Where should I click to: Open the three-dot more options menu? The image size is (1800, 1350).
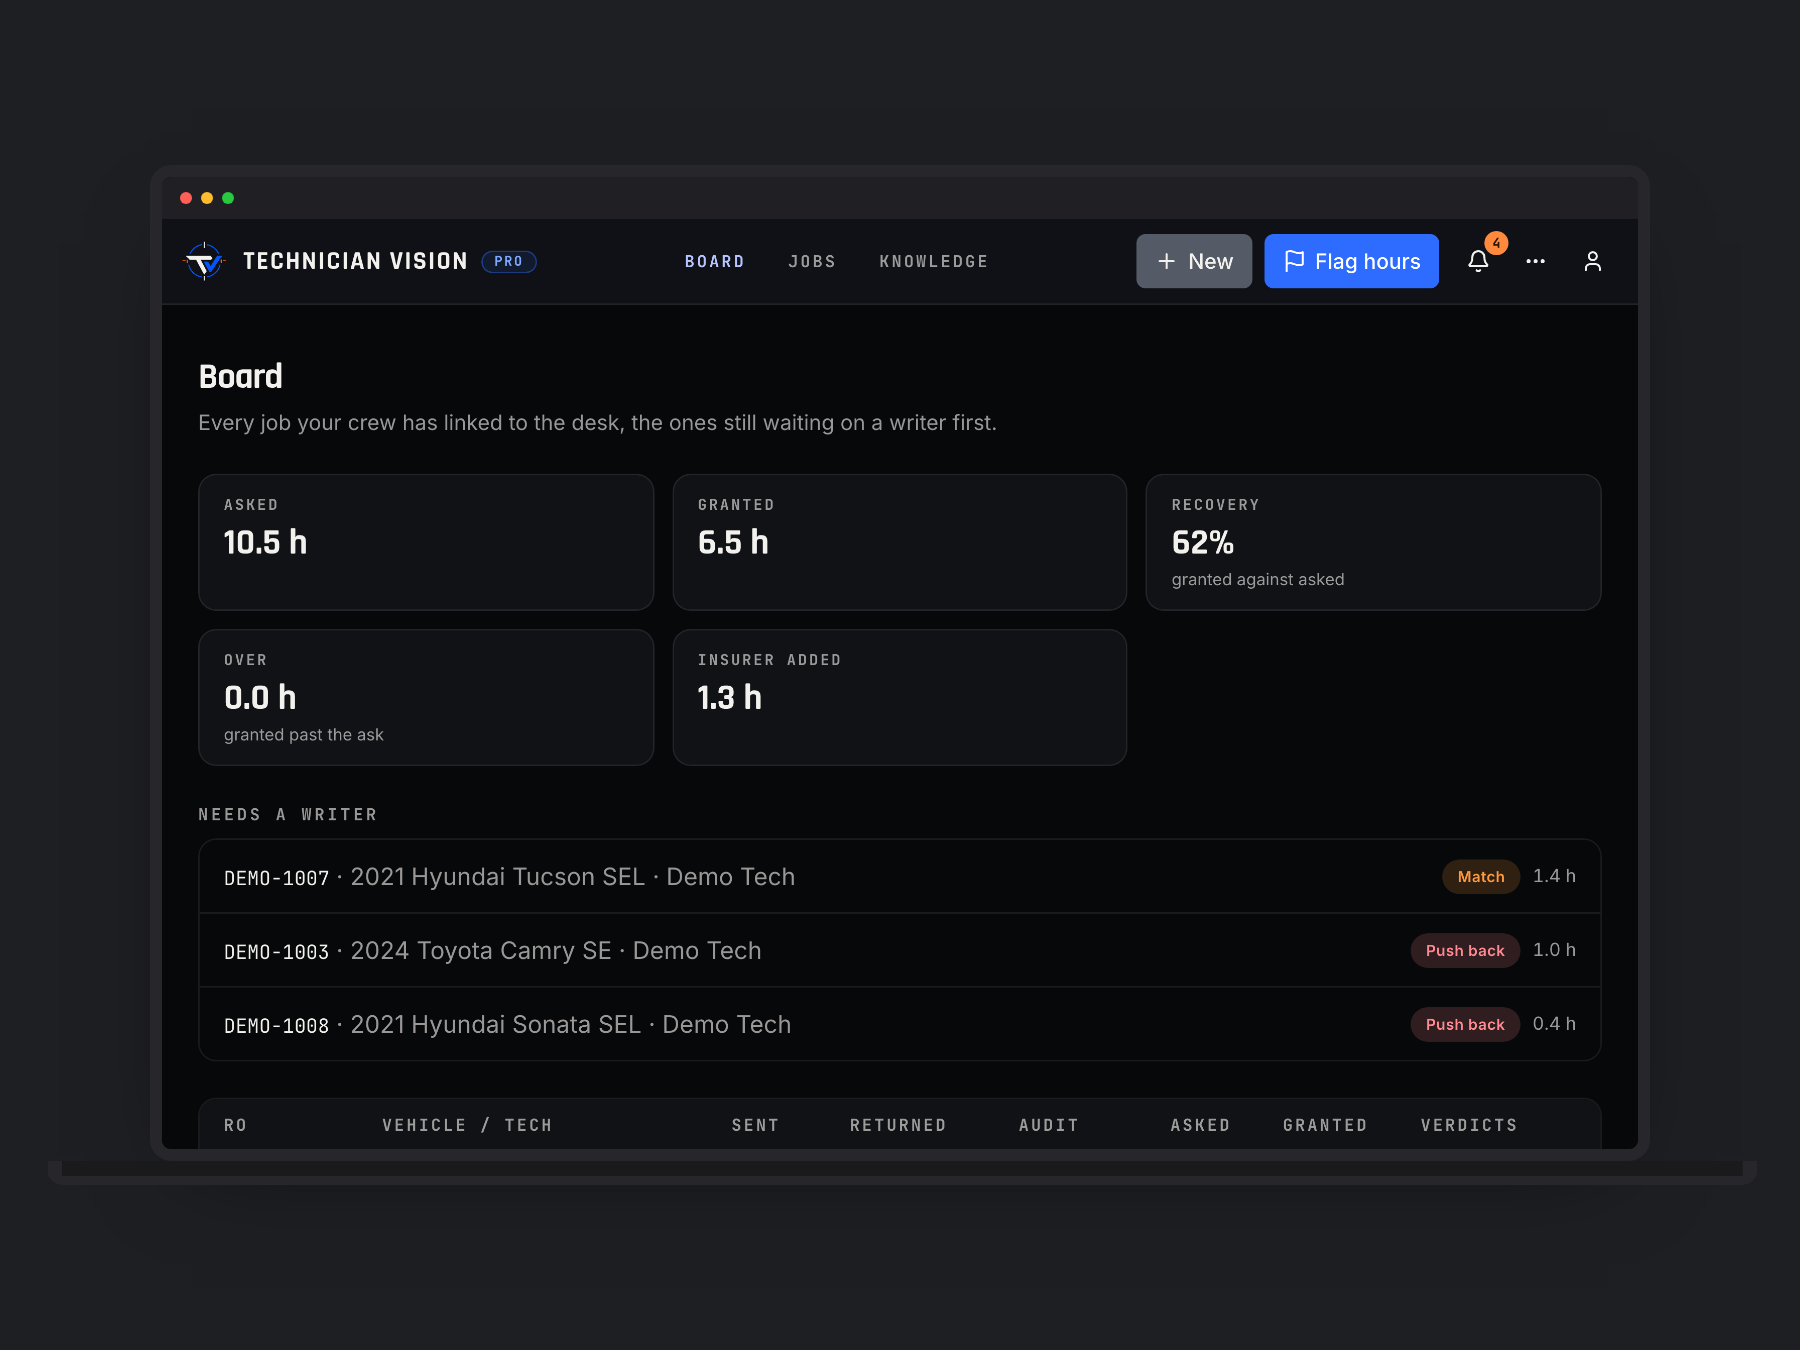click(x=1535, y=261)
